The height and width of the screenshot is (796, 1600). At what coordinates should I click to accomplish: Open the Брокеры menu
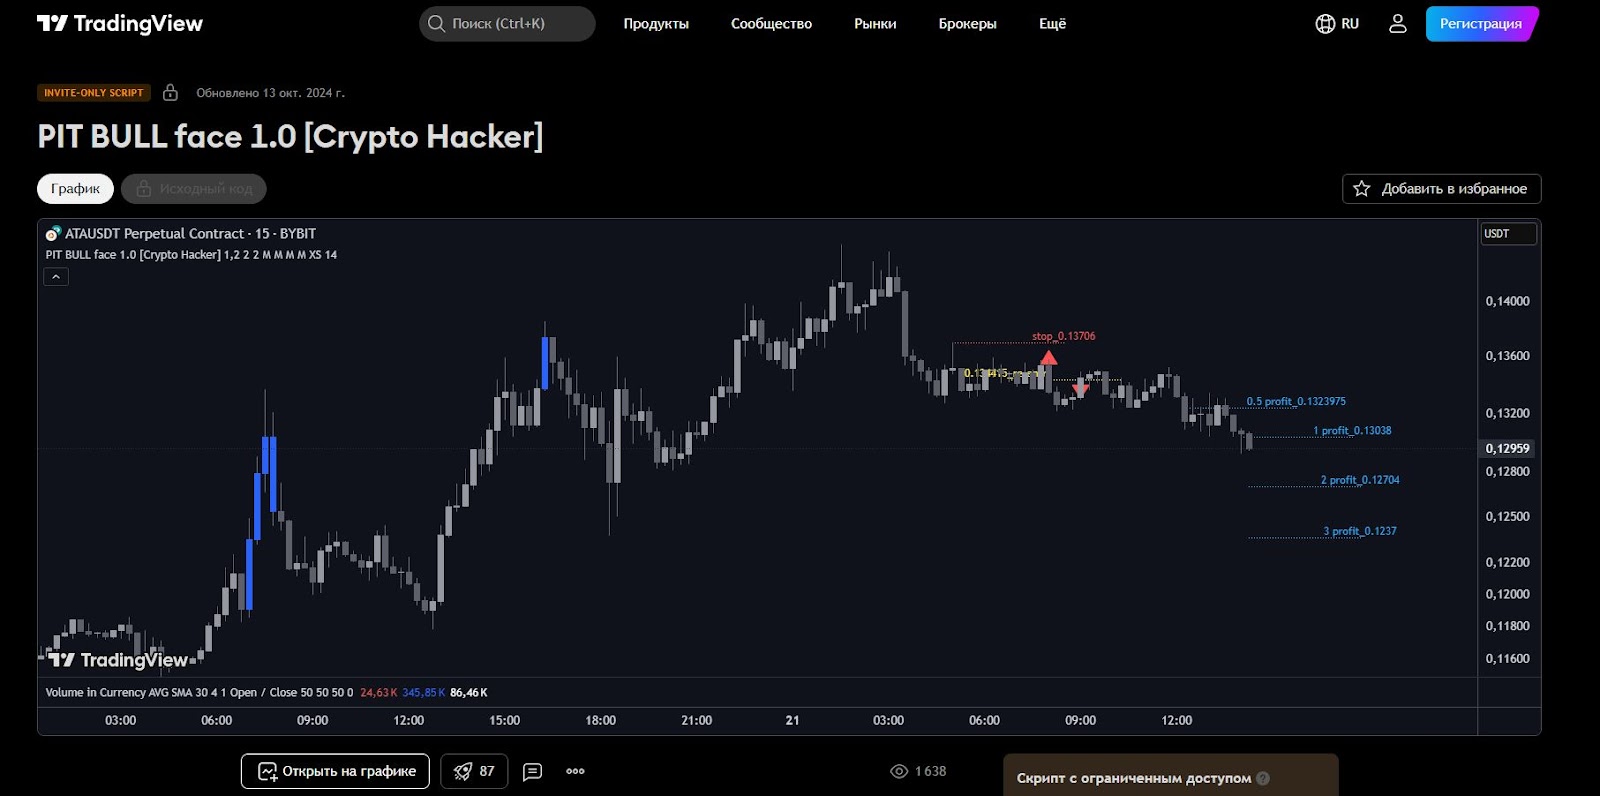pos(967,24)
